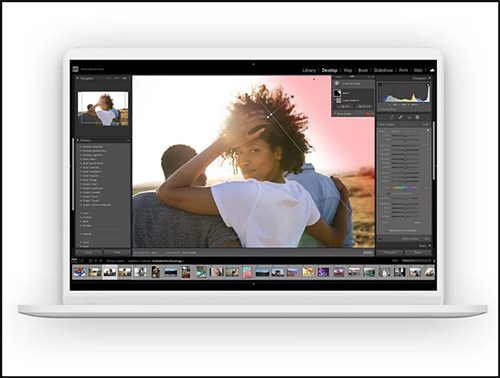Expand the Basic panel

click(x=429, y=246)
